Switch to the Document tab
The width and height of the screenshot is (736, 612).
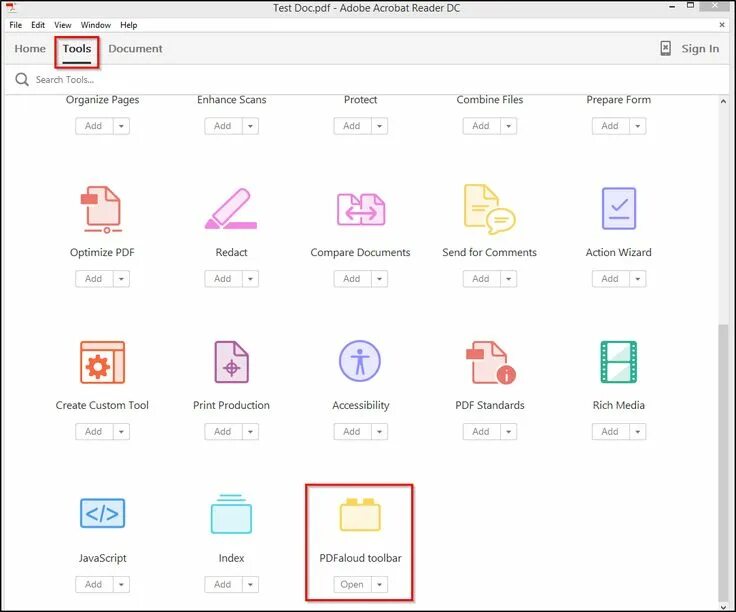(135, 48)
